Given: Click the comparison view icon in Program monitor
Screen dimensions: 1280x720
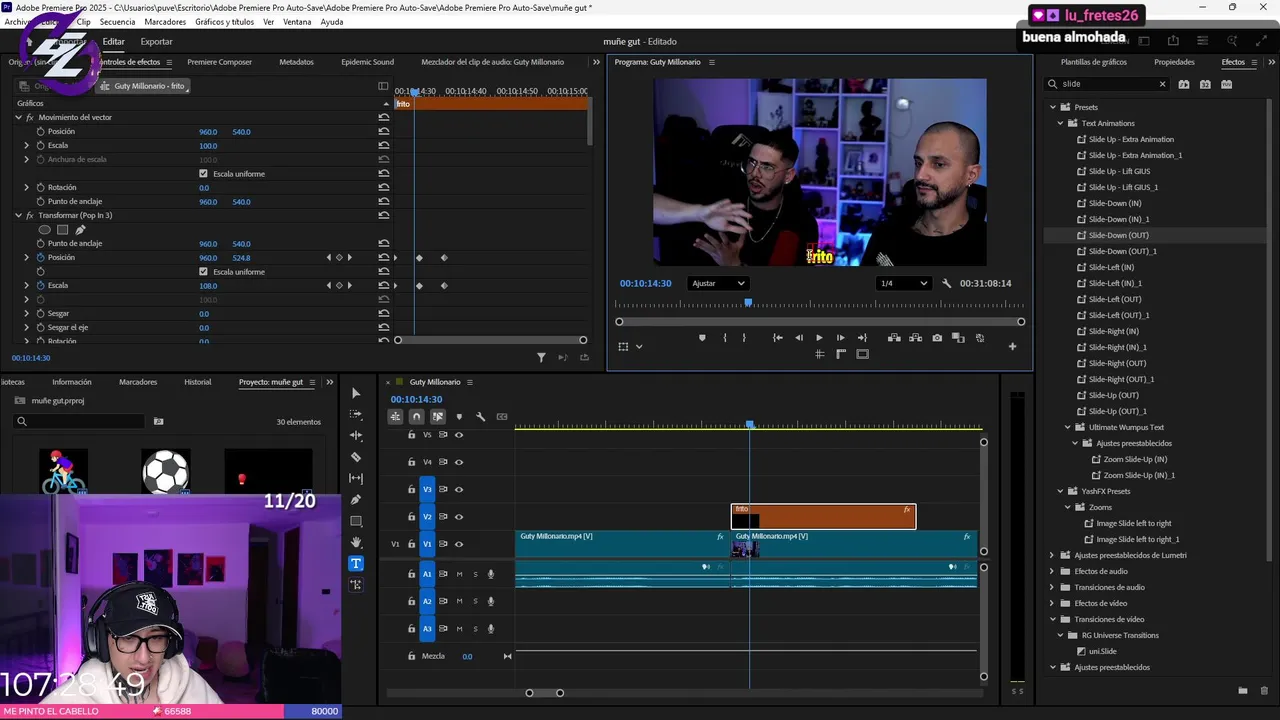Looking at the screenshot, I should coord(959,338).
